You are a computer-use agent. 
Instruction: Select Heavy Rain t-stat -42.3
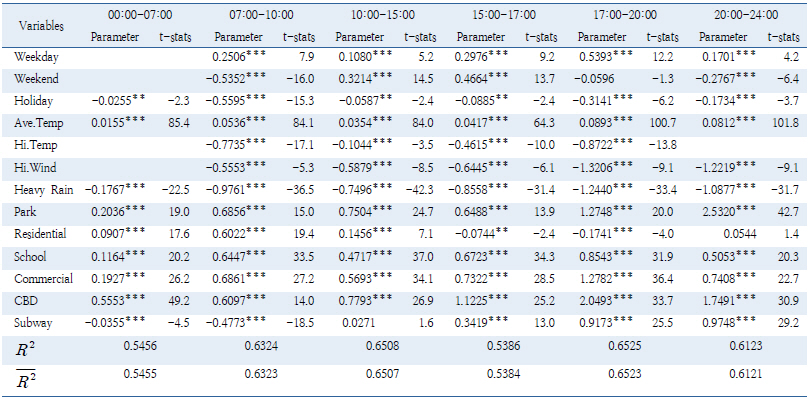420,190
